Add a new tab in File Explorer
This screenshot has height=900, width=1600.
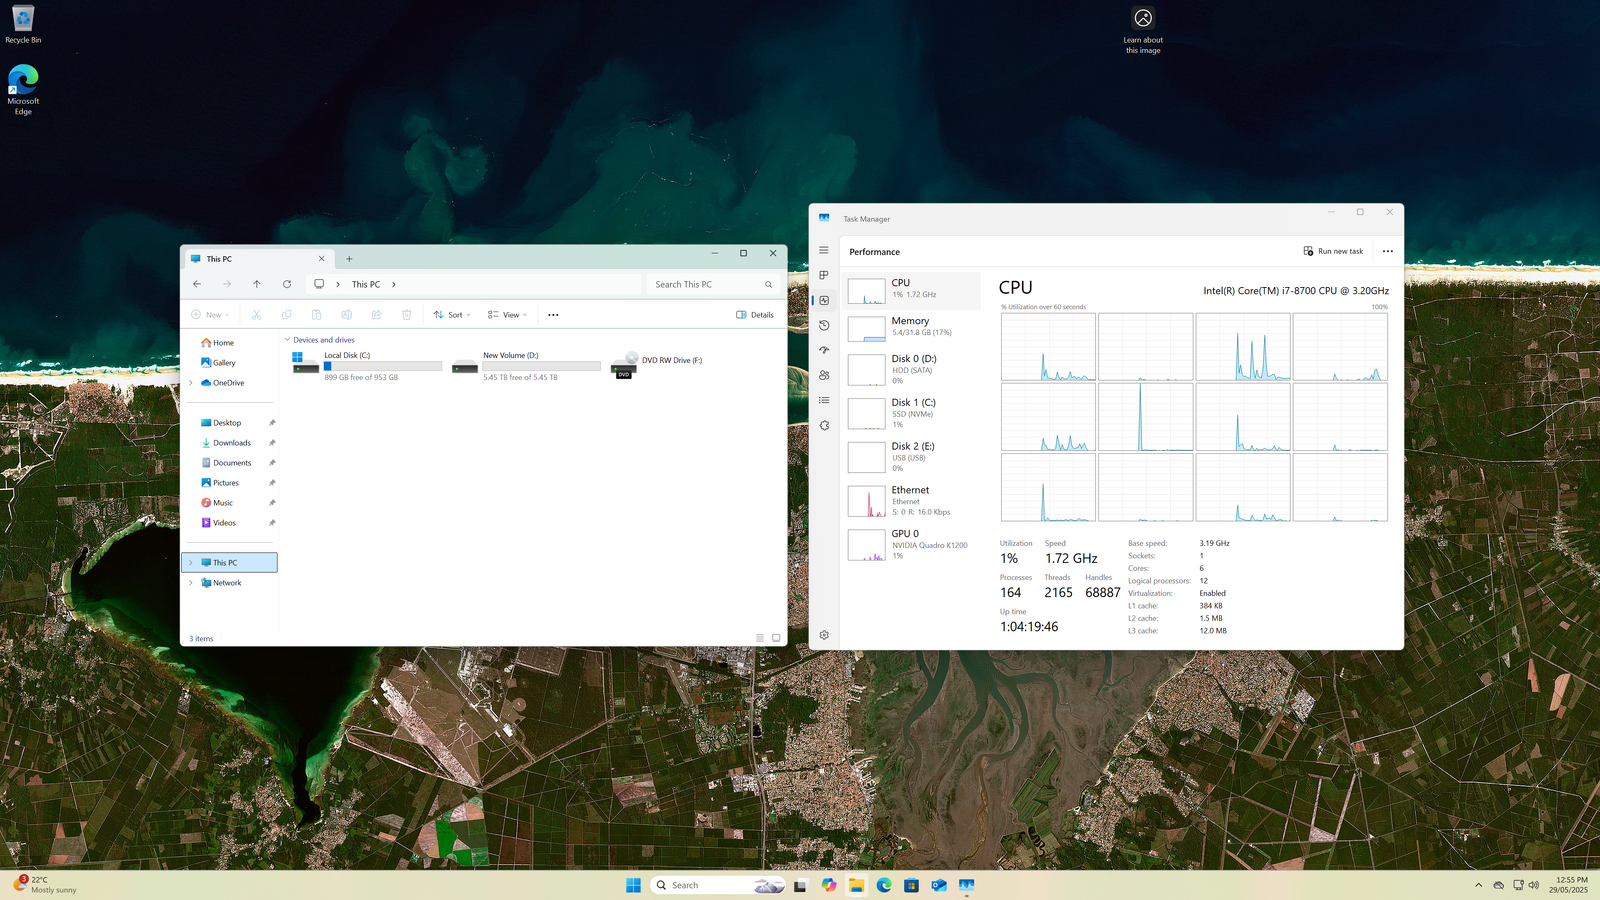coord(349,259)
